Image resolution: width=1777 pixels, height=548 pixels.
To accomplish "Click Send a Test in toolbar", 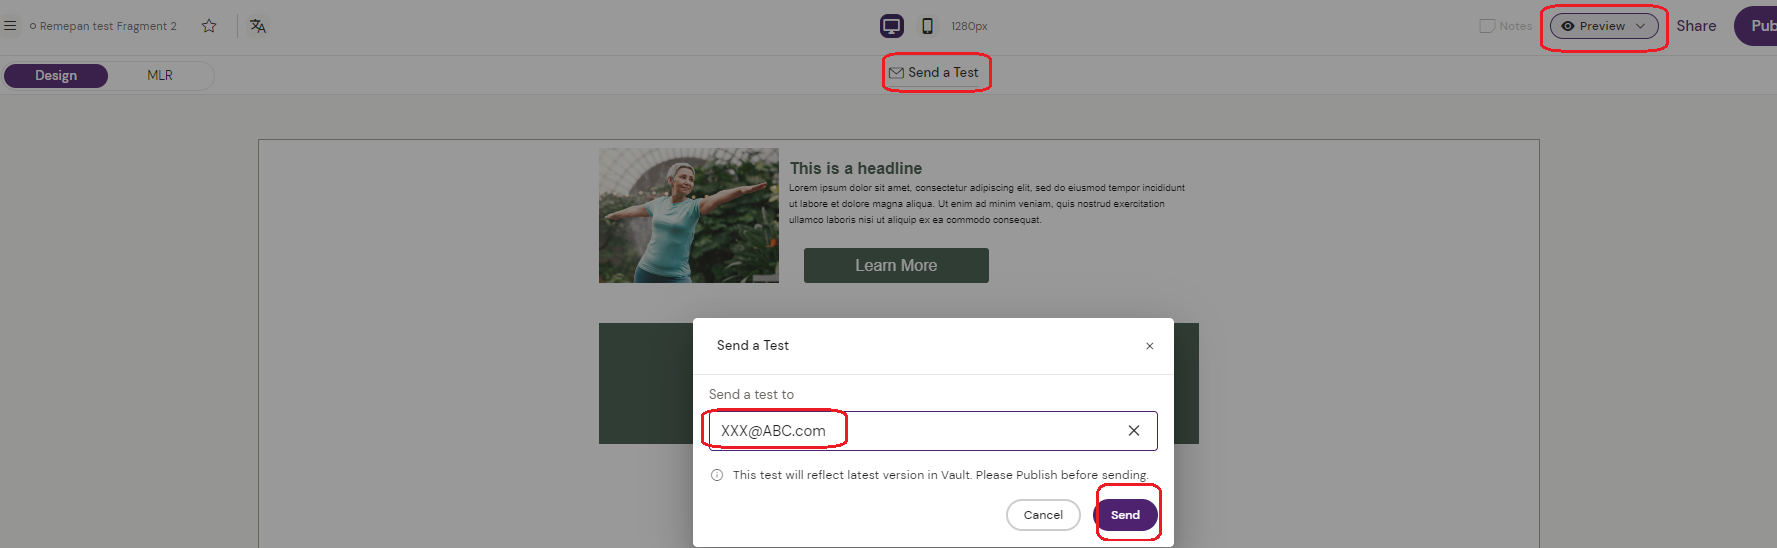I will pos(934,73).
